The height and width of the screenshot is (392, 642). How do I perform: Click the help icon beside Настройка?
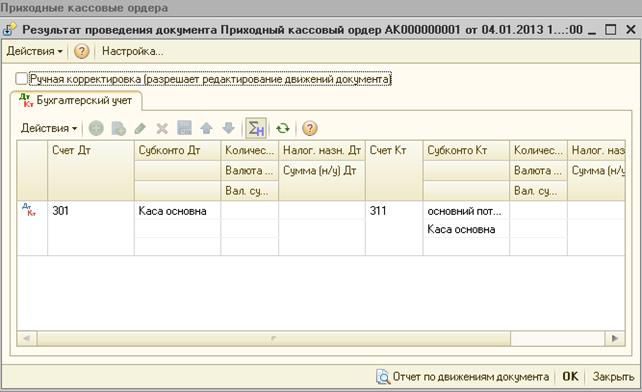[x=81, y=51]
